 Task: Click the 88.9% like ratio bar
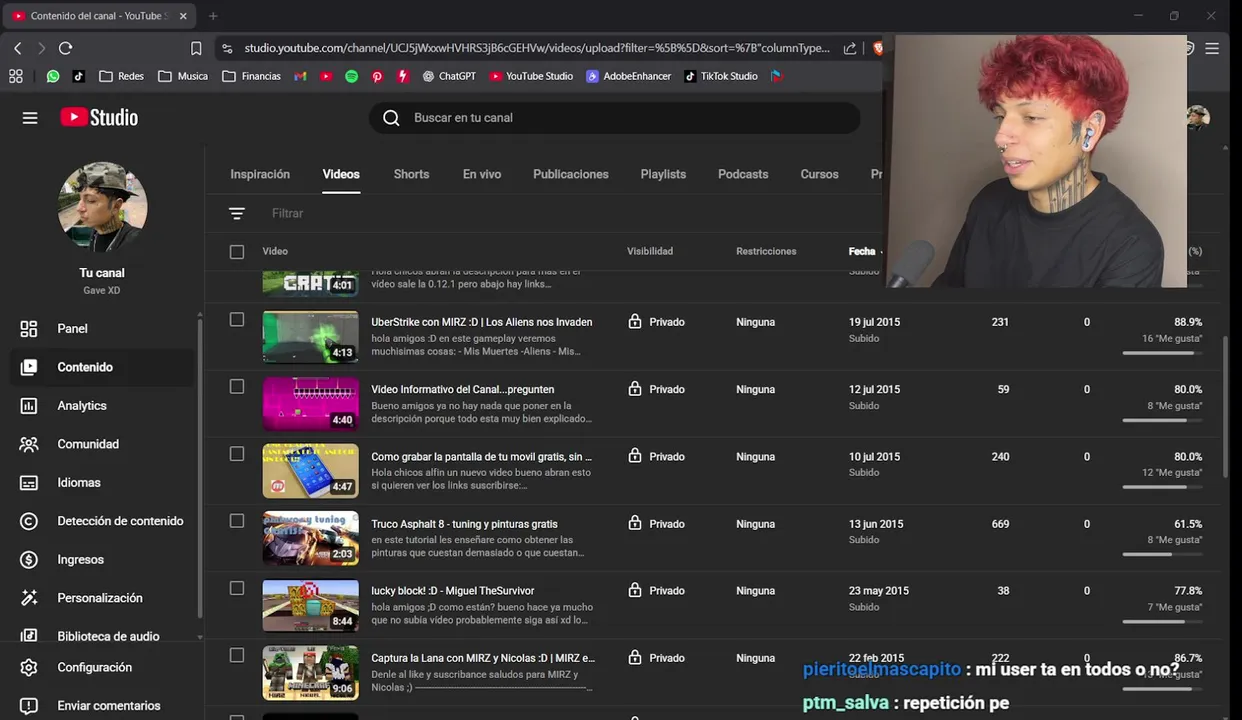(1162, 353)
